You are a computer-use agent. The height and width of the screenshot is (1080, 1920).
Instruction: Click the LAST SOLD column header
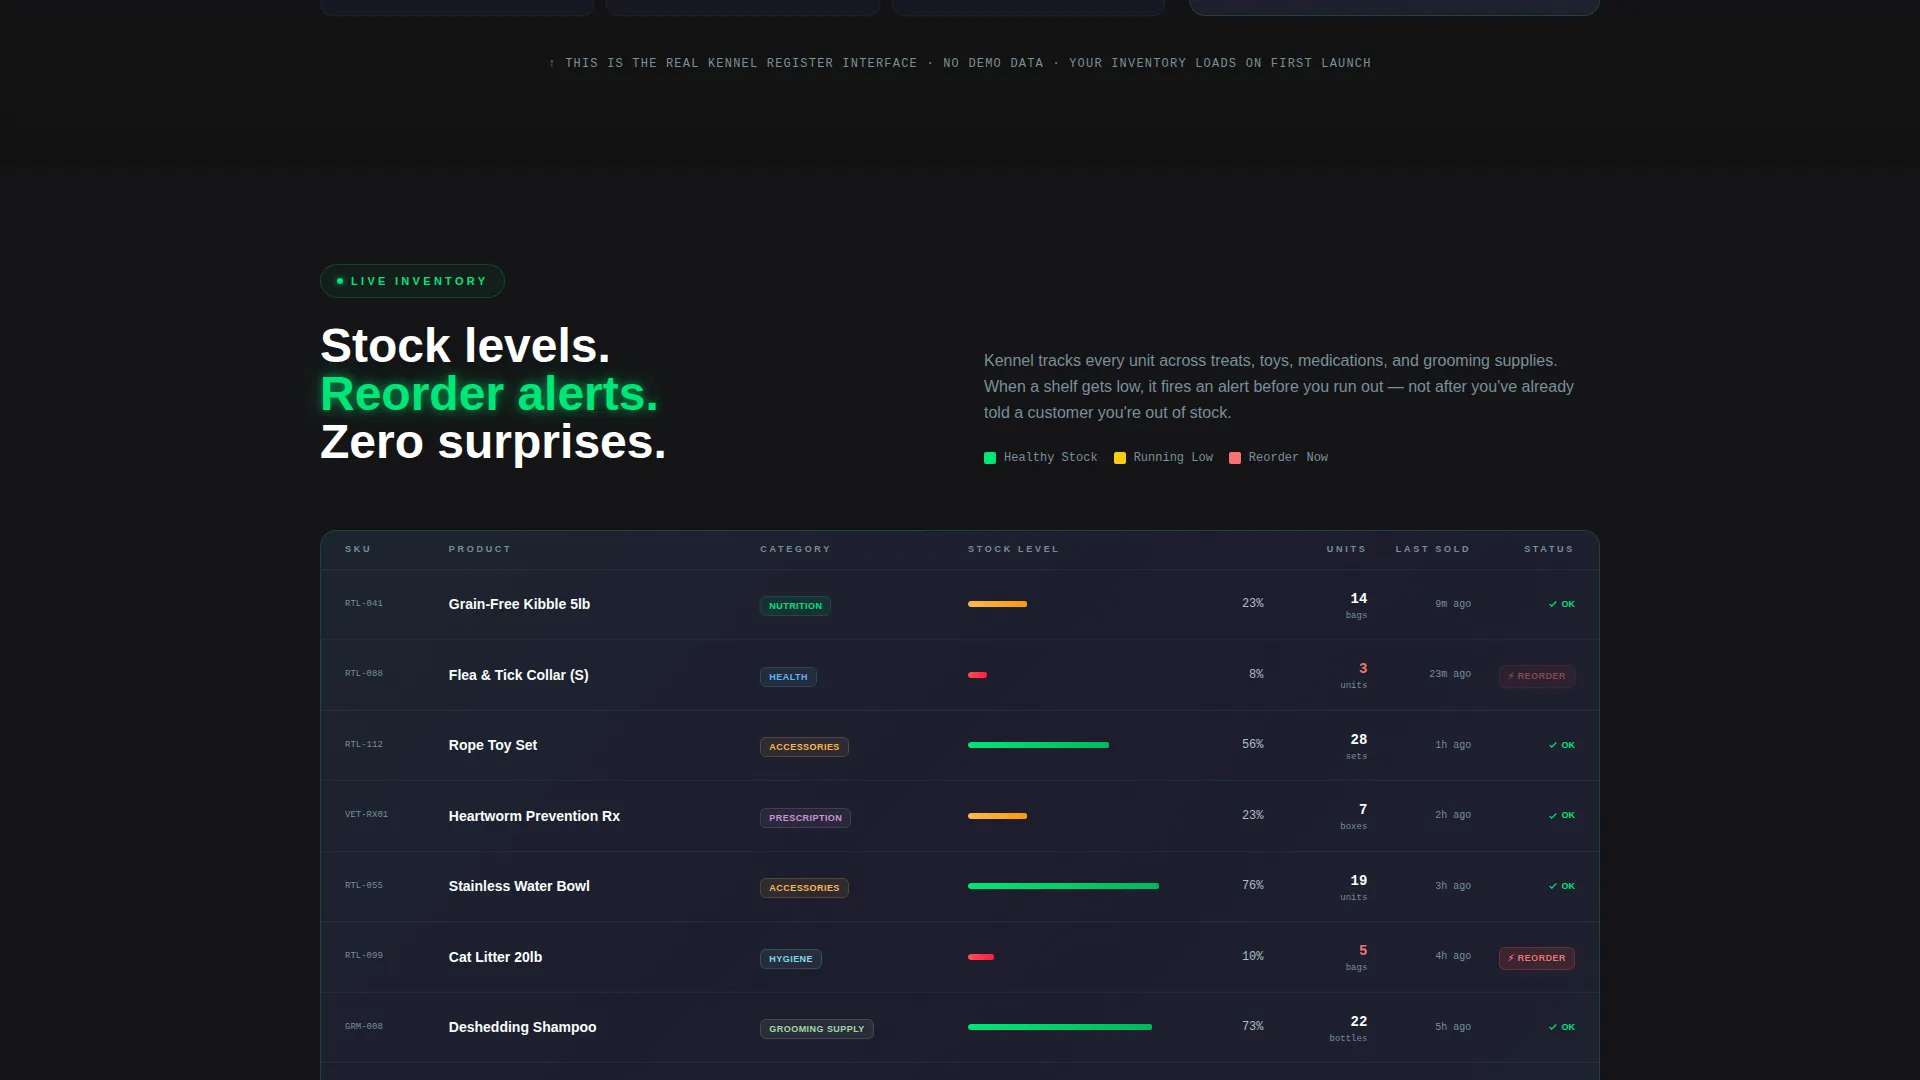(x=1433, y=549)
